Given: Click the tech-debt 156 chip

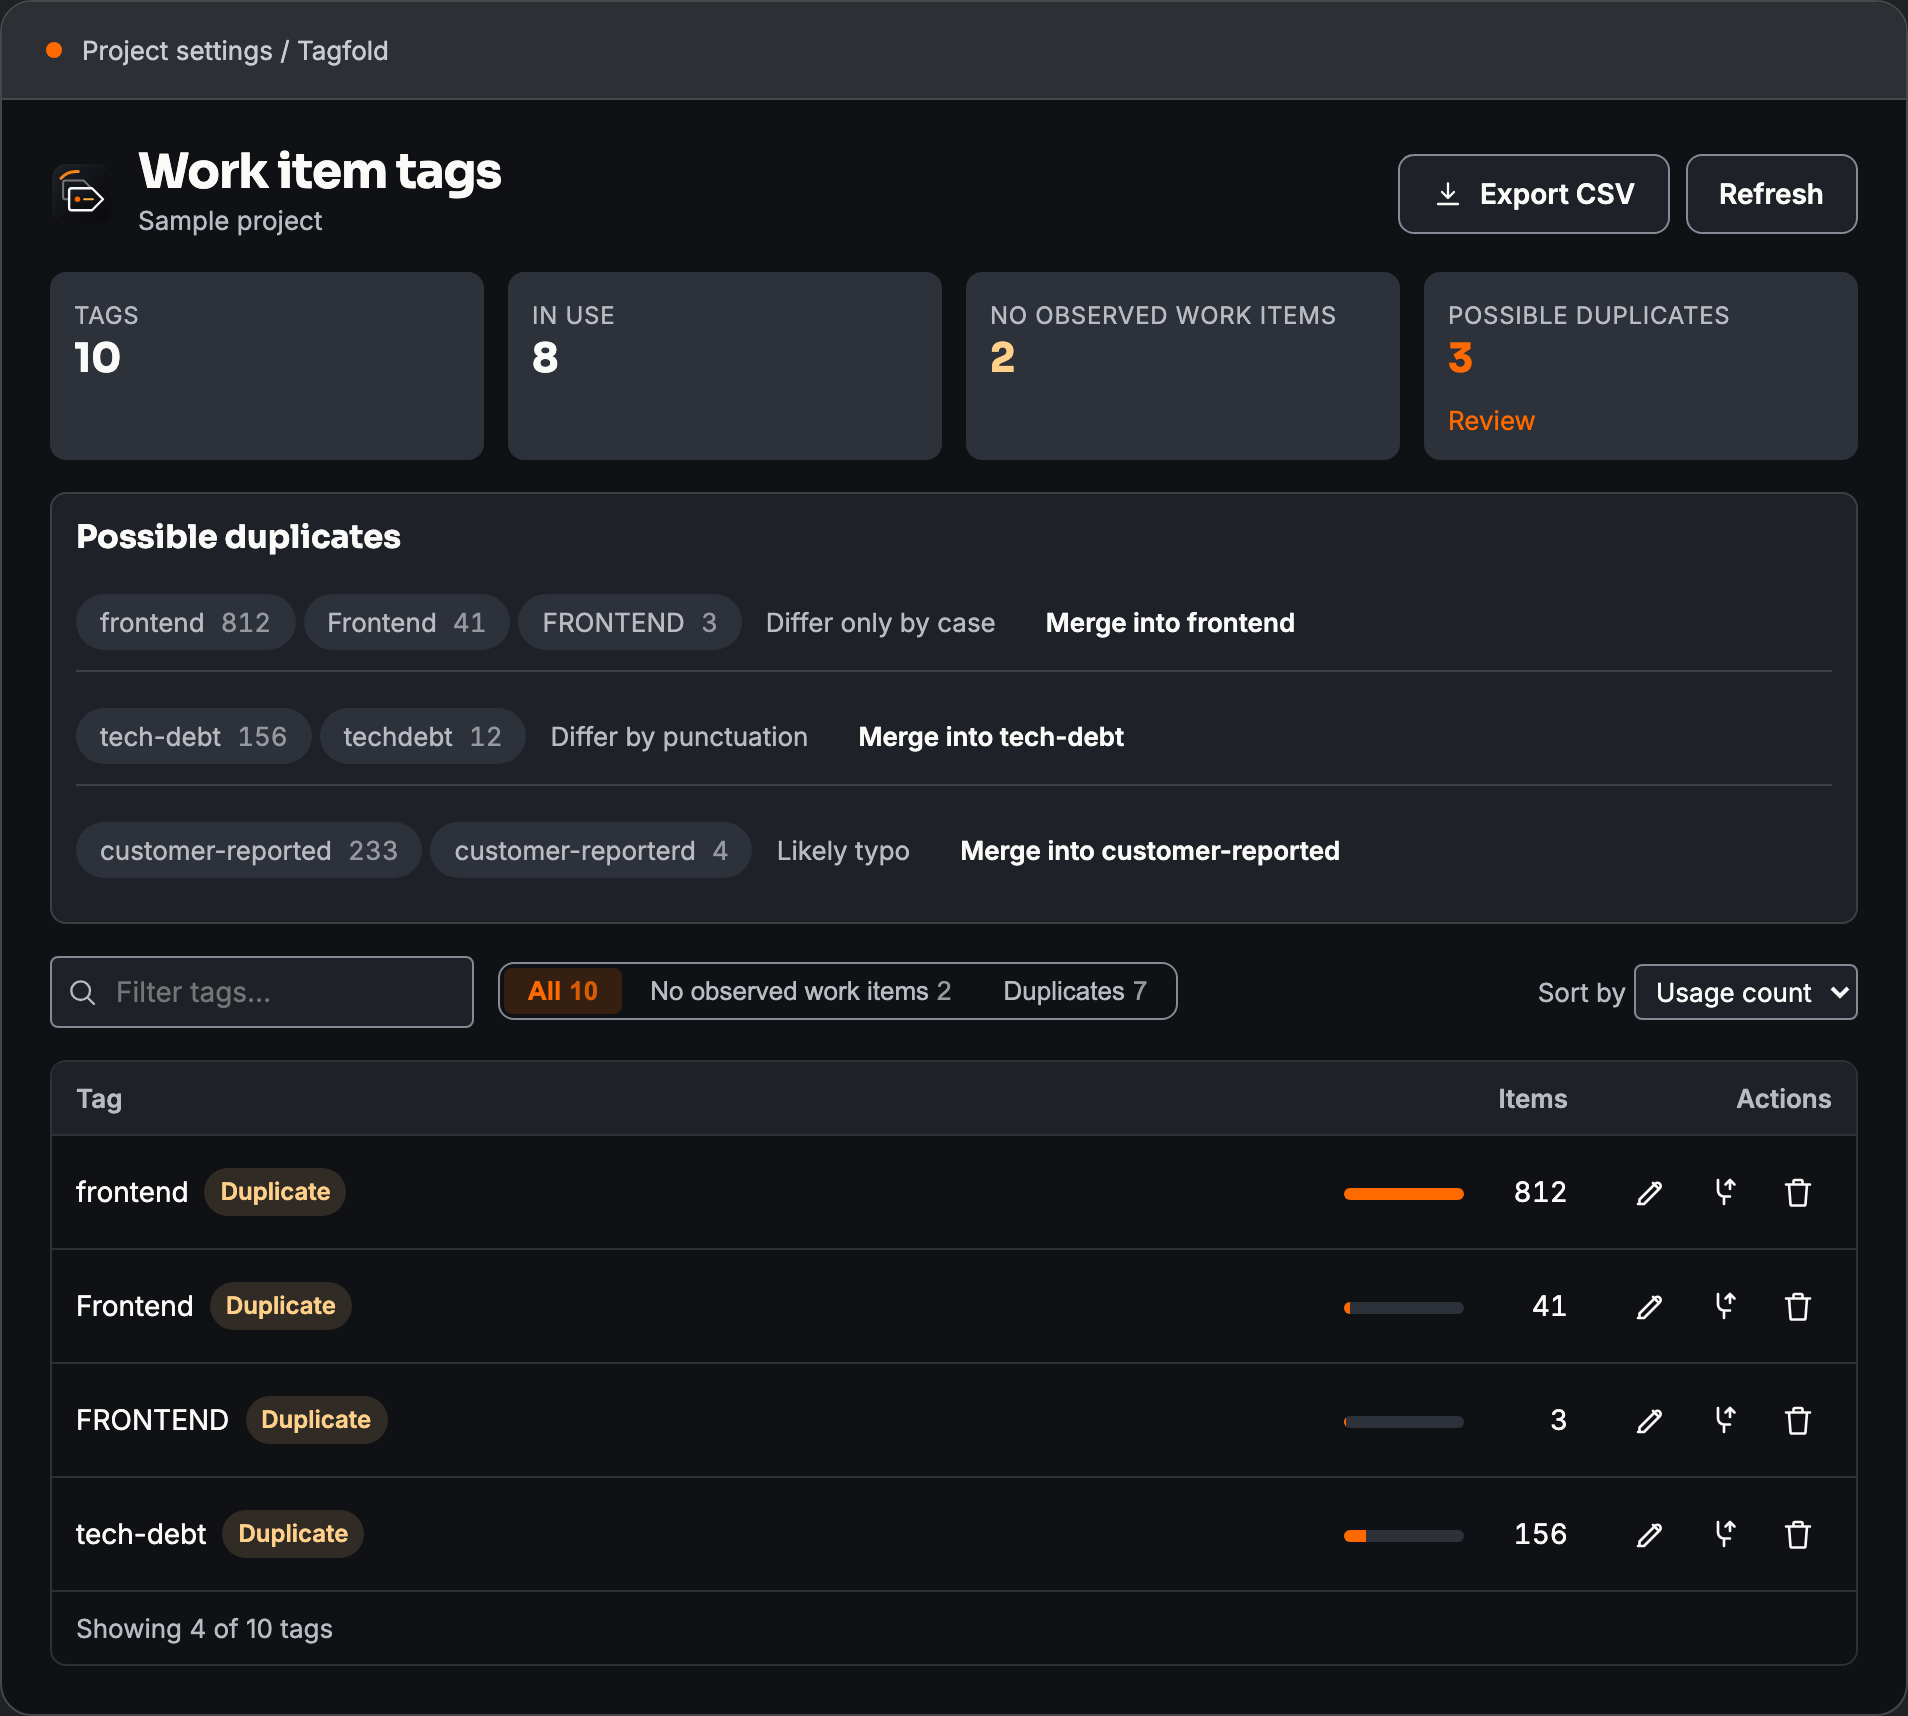Looking at the screenshot, I should 193,737.
